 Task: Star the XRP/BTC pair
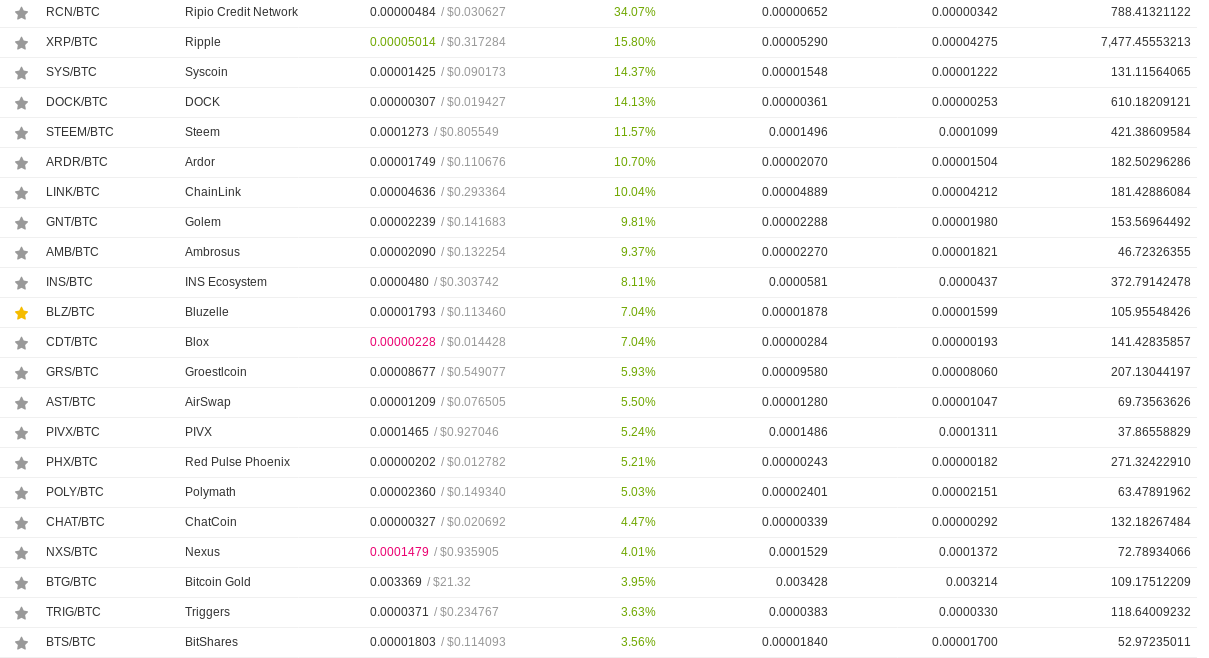coord(21,43)
